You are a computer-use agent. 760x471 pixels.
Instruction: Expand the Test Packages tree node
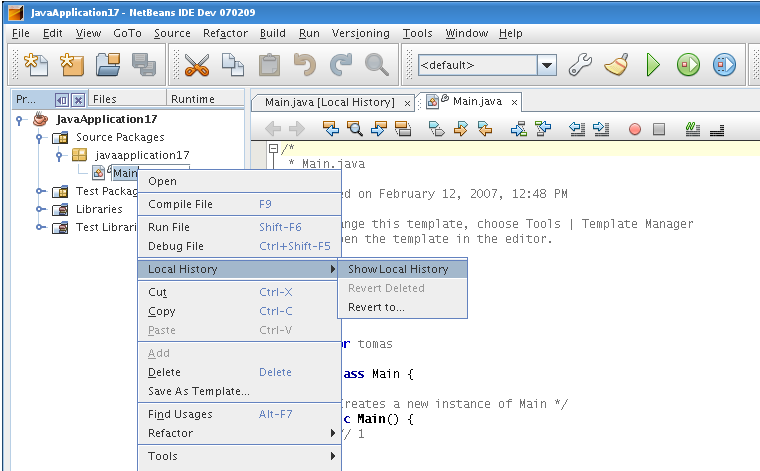(39, 191)
